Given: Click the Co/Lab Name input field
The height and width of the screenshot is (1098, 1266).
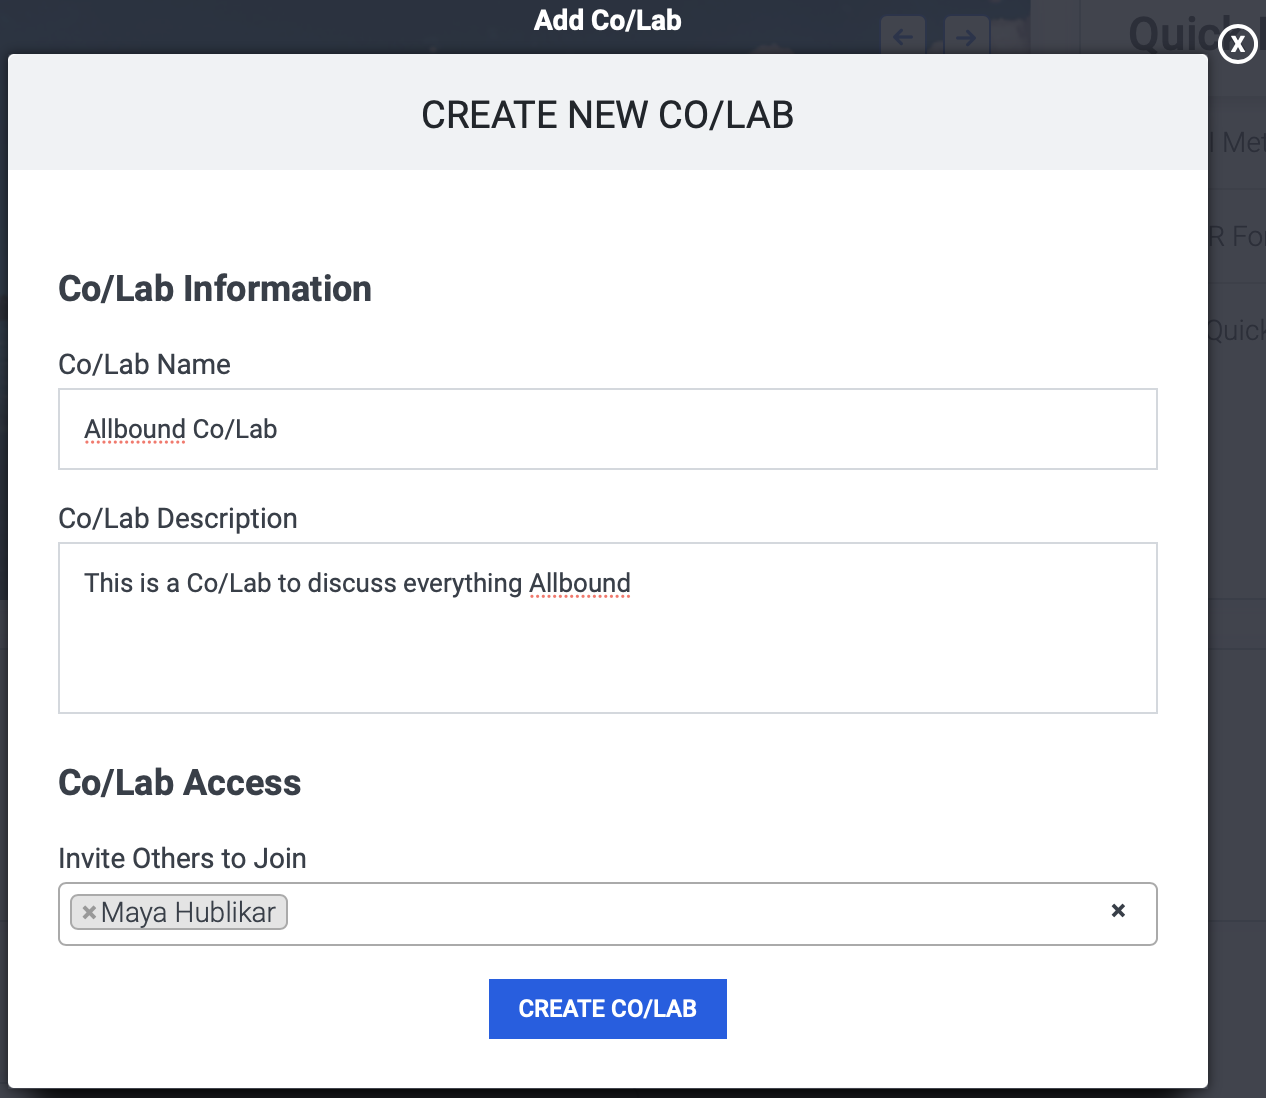Looking at the screenshot, I should tap(608, 429).
